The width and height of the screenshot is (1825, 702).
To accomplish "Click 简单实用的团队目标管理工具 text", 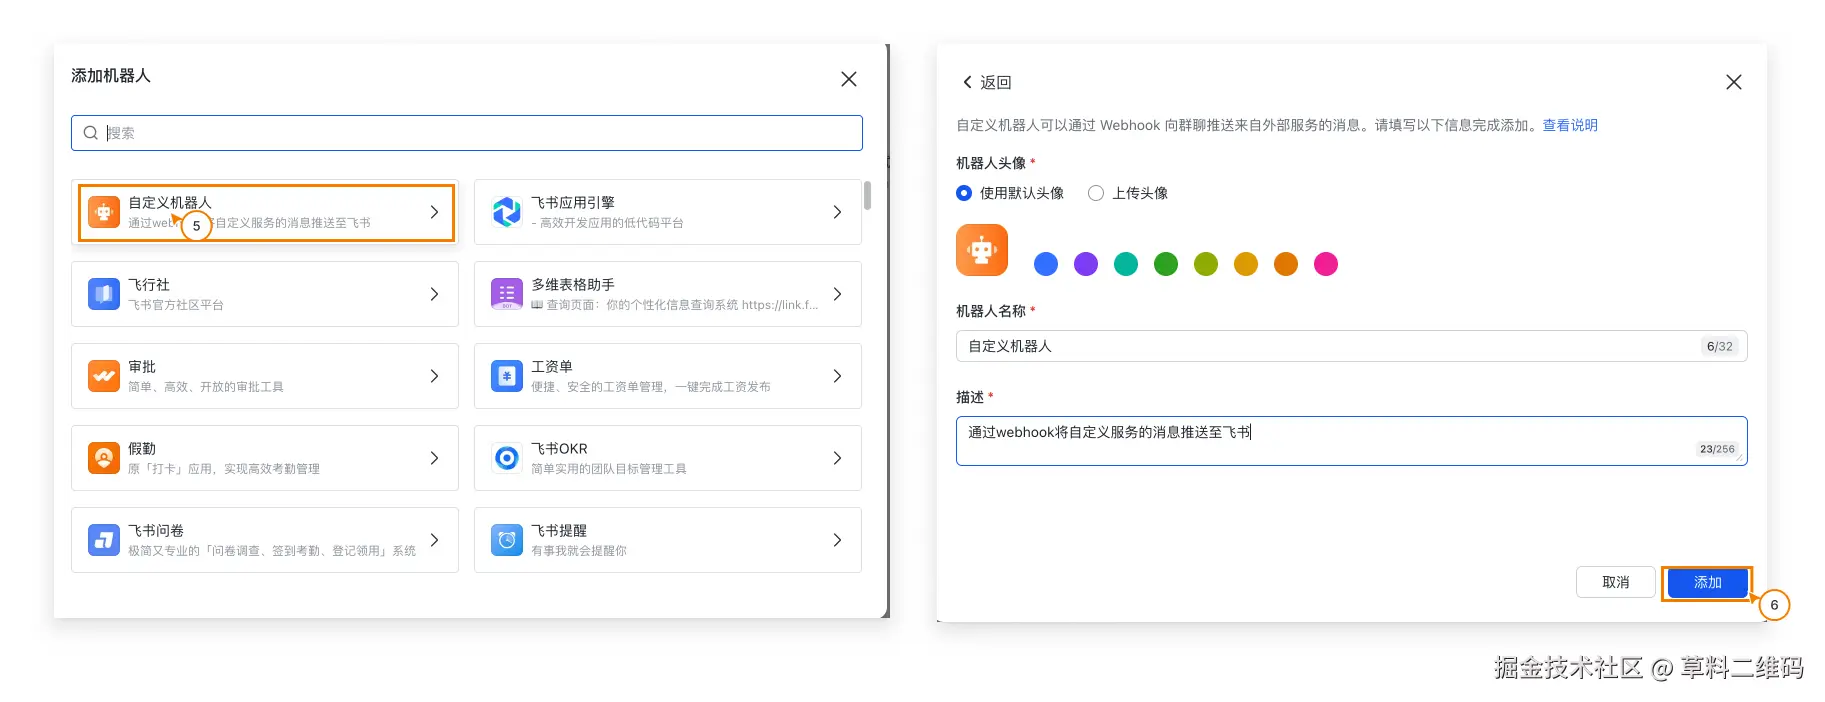I will point(609,469).
